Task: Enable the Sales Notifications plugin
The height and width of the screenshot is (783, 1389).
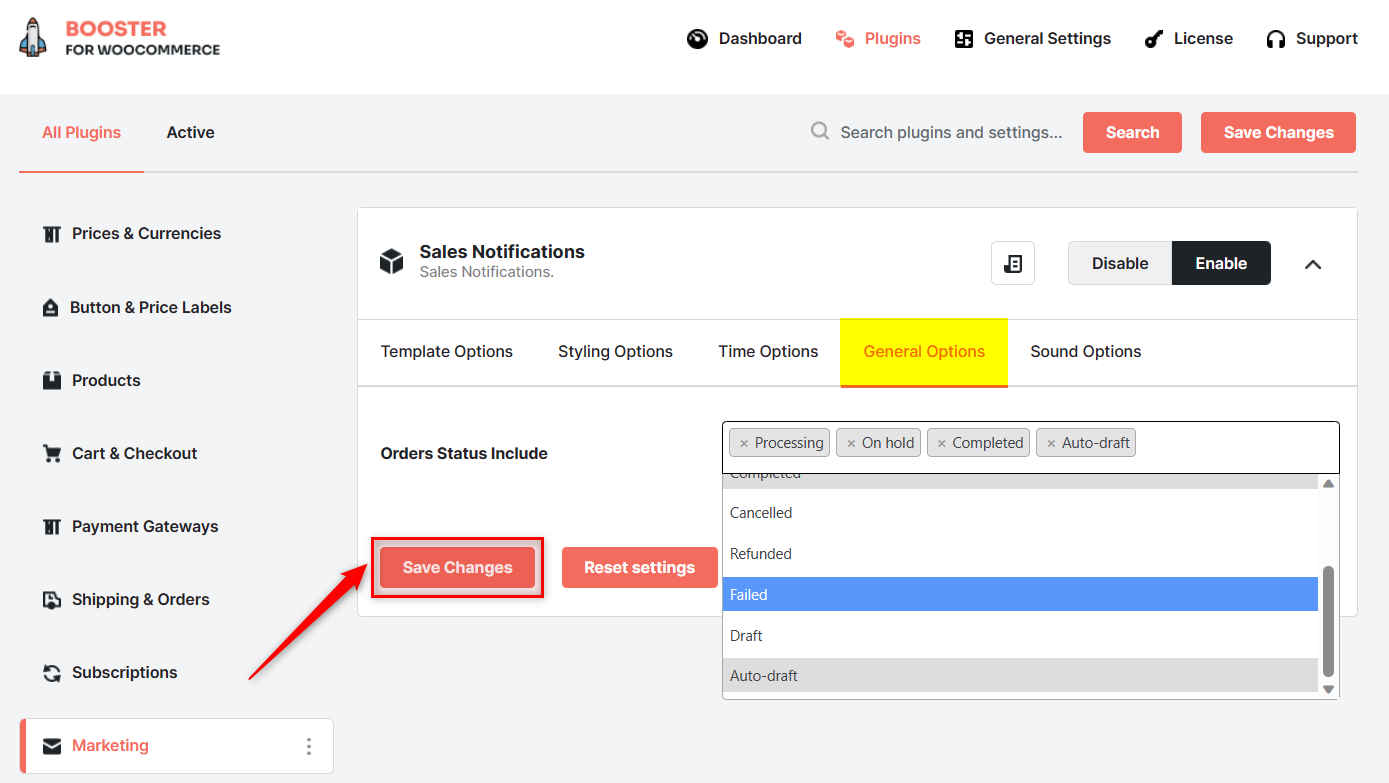Action: click(1221, 262)
